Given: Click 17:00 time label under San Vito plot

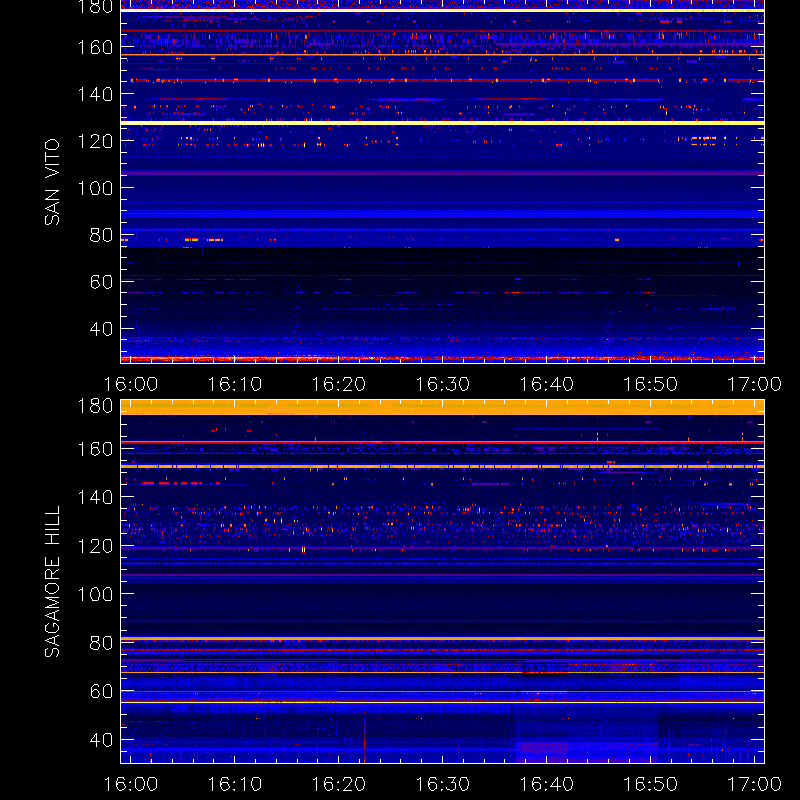Looking at the screenshot, I should tap(754, 384).
